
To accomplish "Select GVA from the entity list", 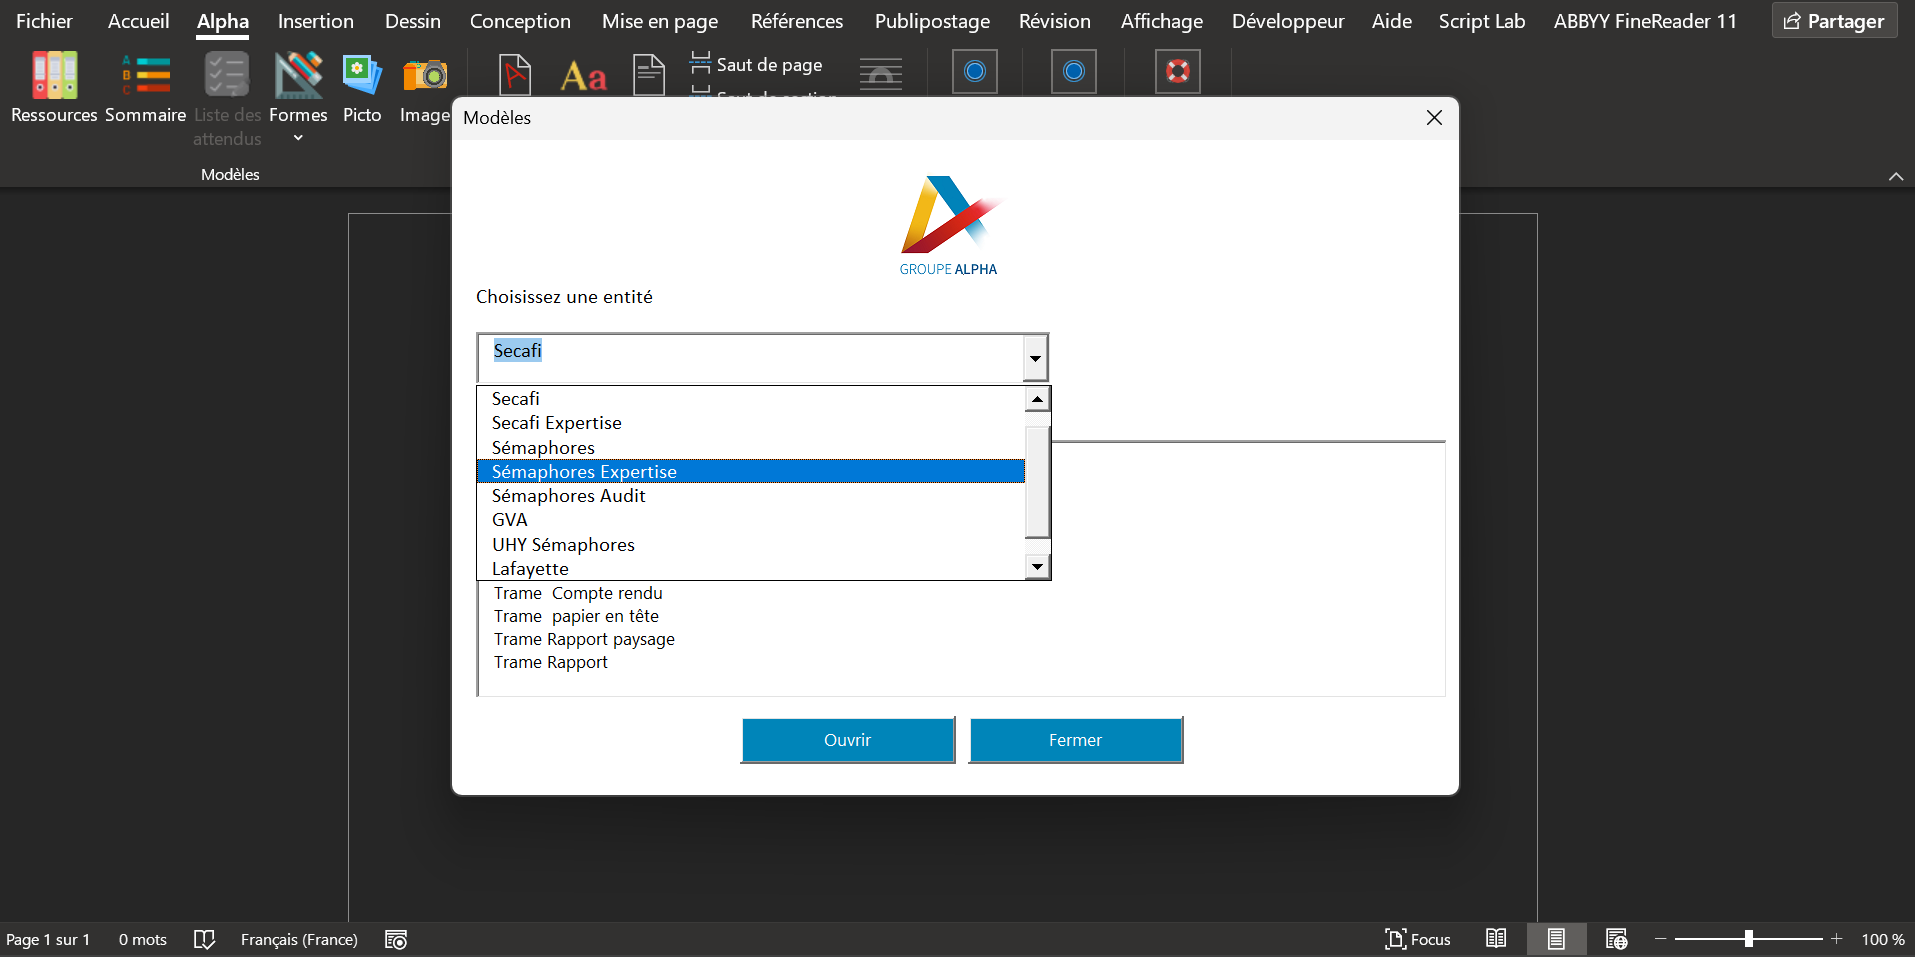I will (x=751, y=520).
